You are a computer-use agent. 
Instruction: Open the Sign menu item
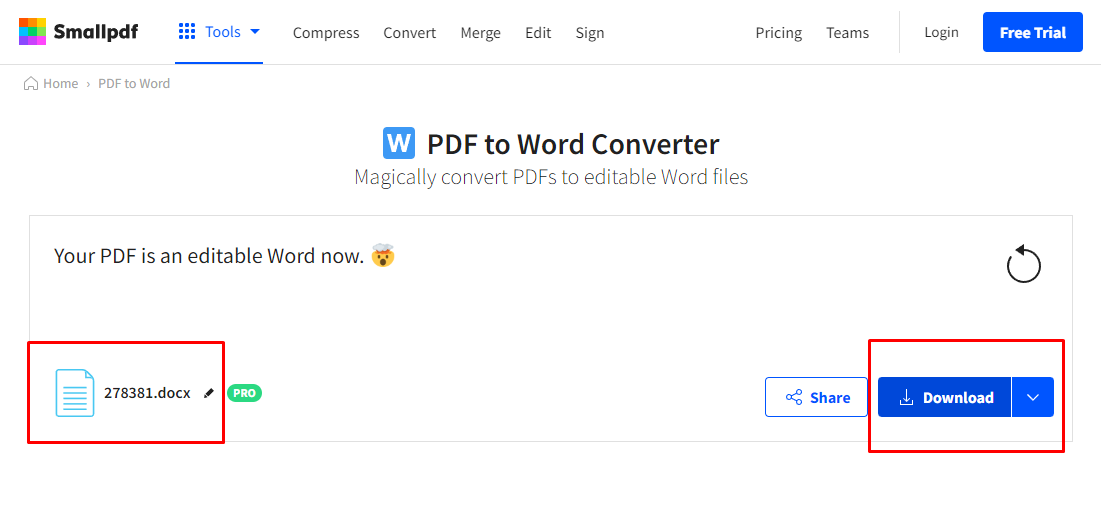590,32
